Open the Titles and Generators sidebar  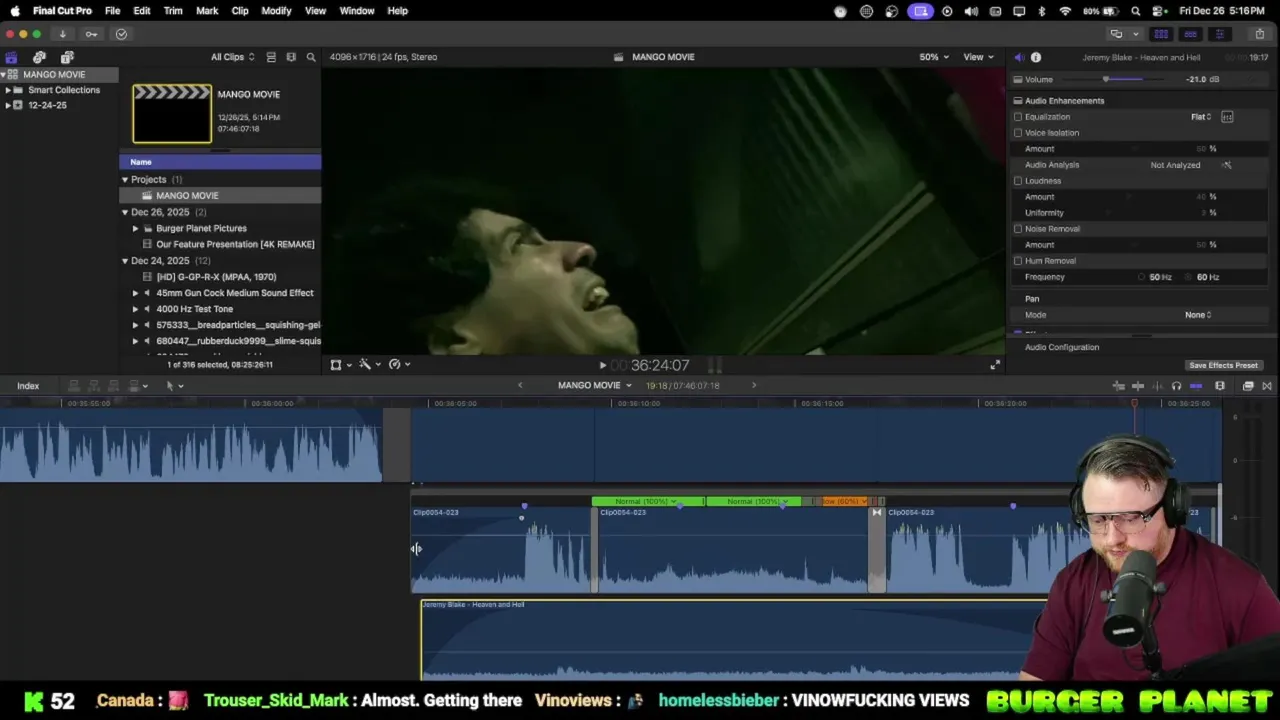coord(67,57)
